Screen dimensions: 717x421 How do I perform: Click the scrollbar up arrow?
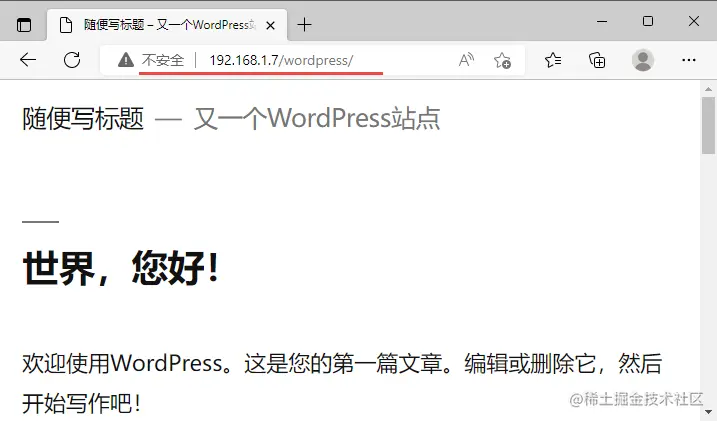pyautogui.click(x=708, y=89)
